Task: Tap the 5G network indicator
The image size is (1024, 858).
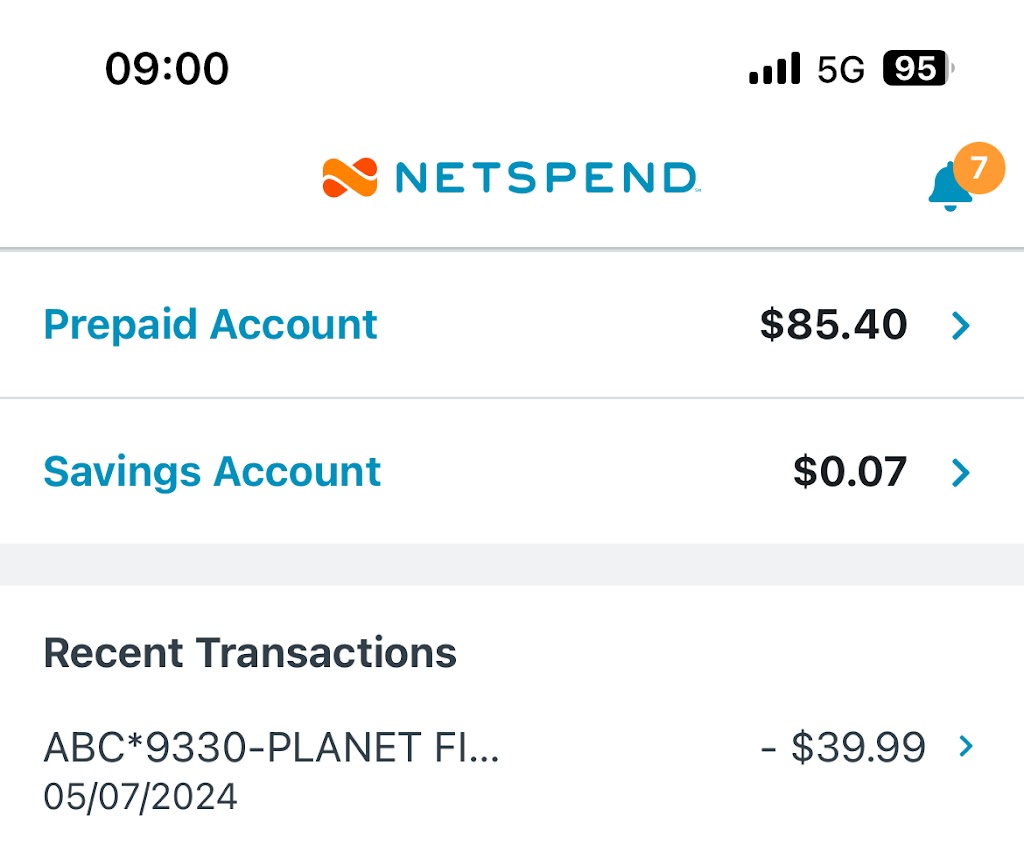Action: pyautogui.click(x=840, y=70)
